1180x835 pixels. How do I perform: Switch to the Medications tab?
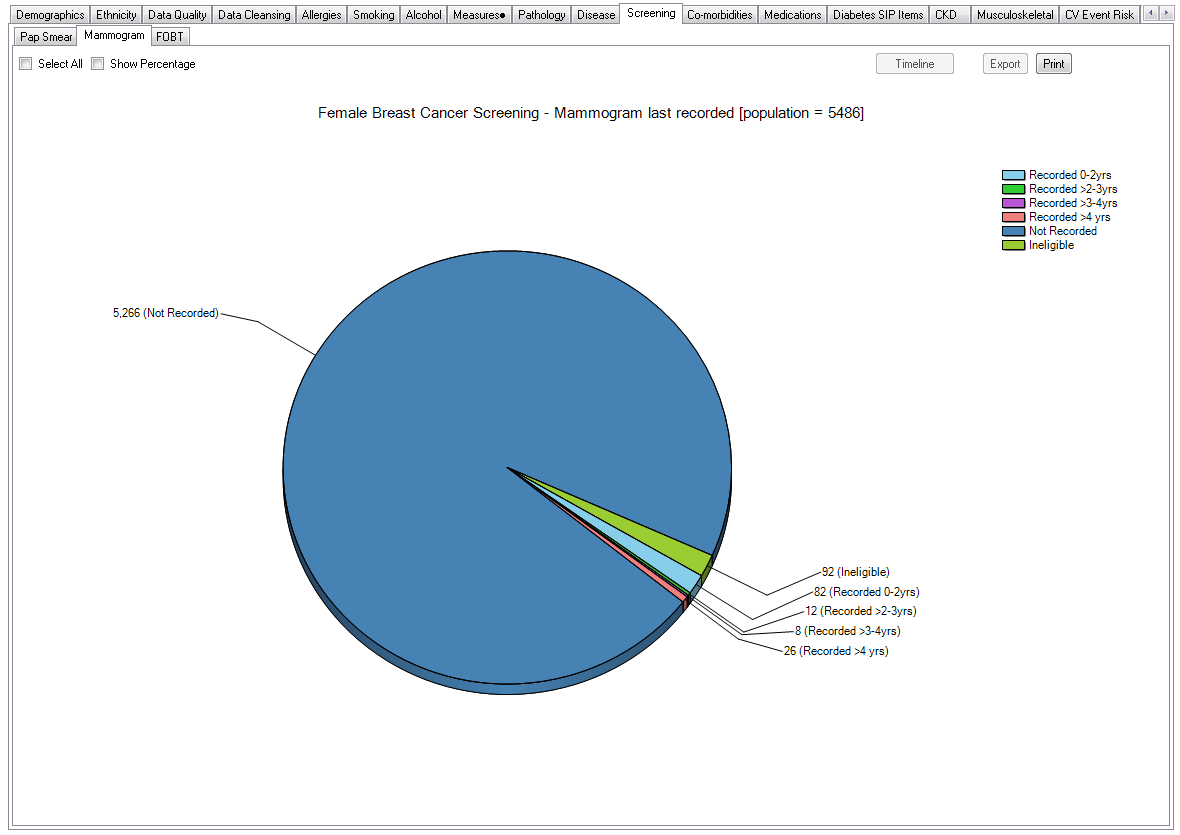[x=792, y=15]
